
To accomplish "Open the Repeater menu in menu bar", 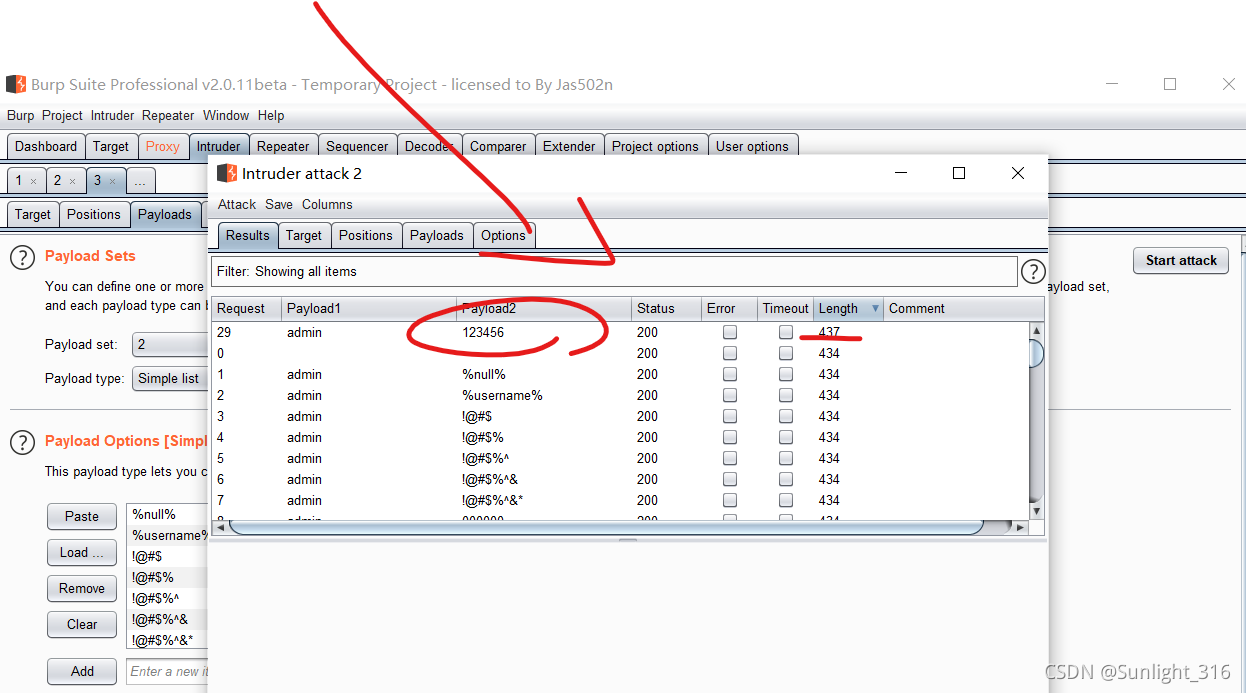I will click(168, 115).
